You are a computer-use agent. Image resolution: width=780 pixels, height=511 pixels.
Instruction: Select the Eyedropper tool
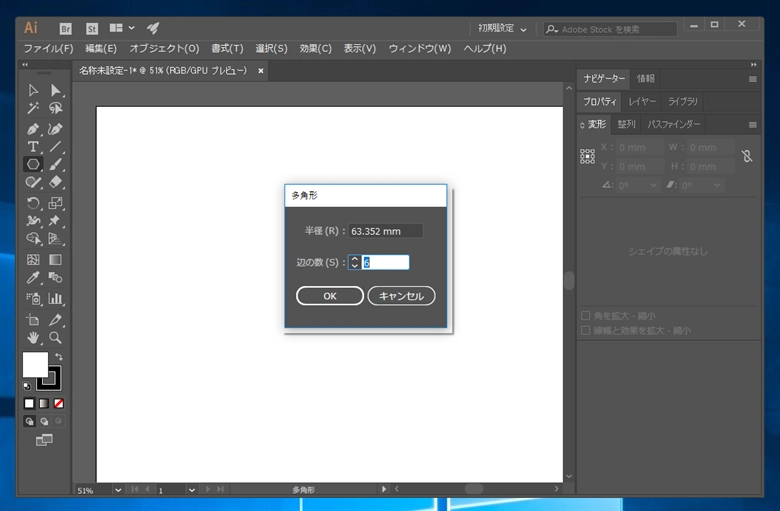tap(33, 278)
